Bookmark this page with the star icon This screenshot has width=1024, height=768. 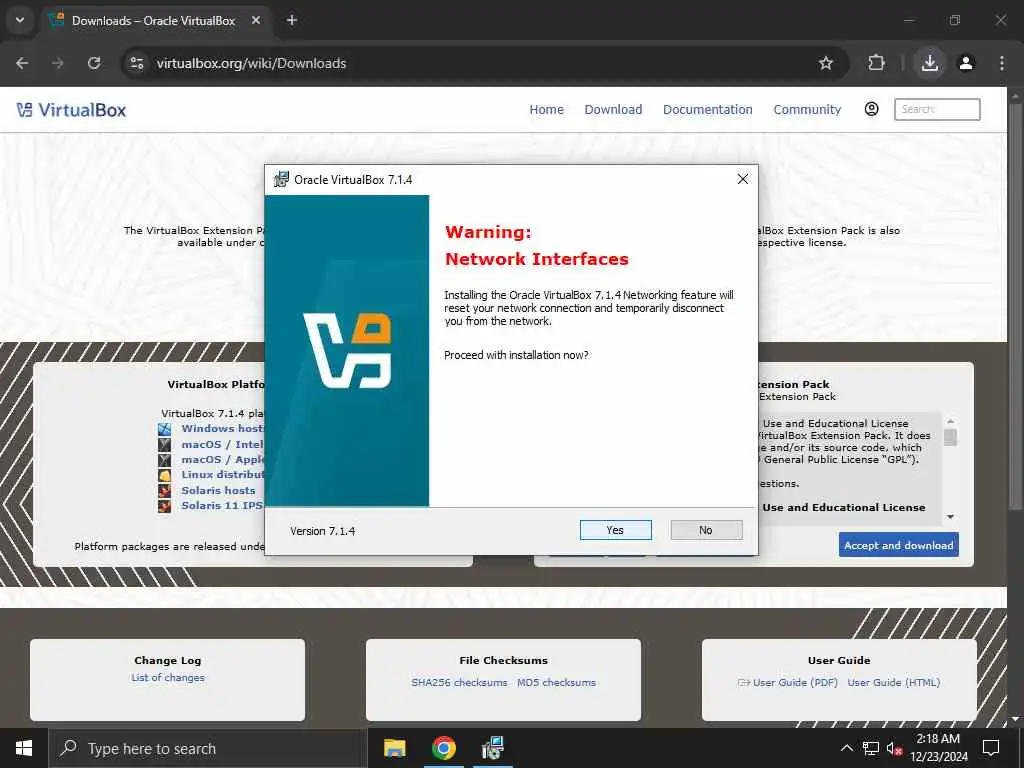pos(825,63)
